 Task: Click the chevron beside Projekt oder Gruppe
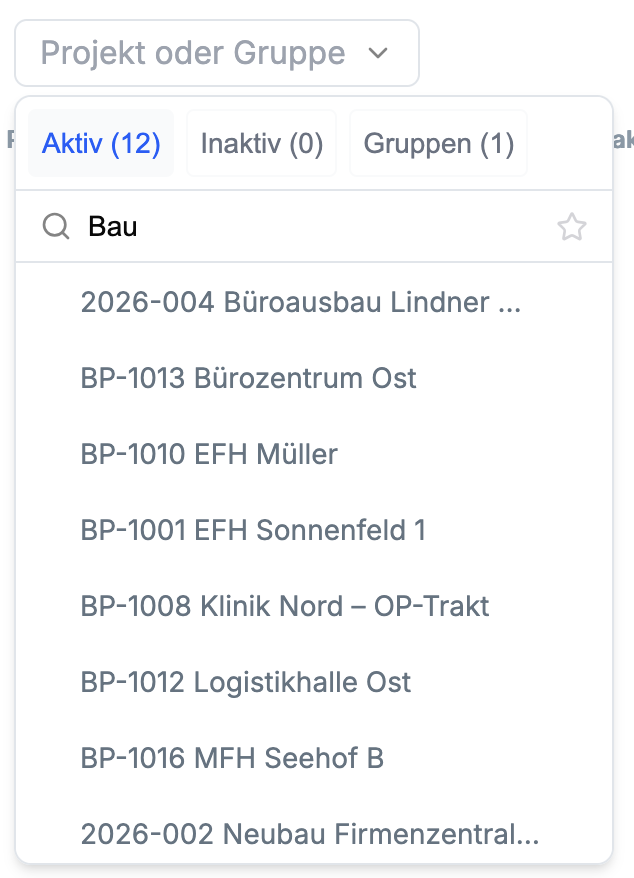coord(378,53)
